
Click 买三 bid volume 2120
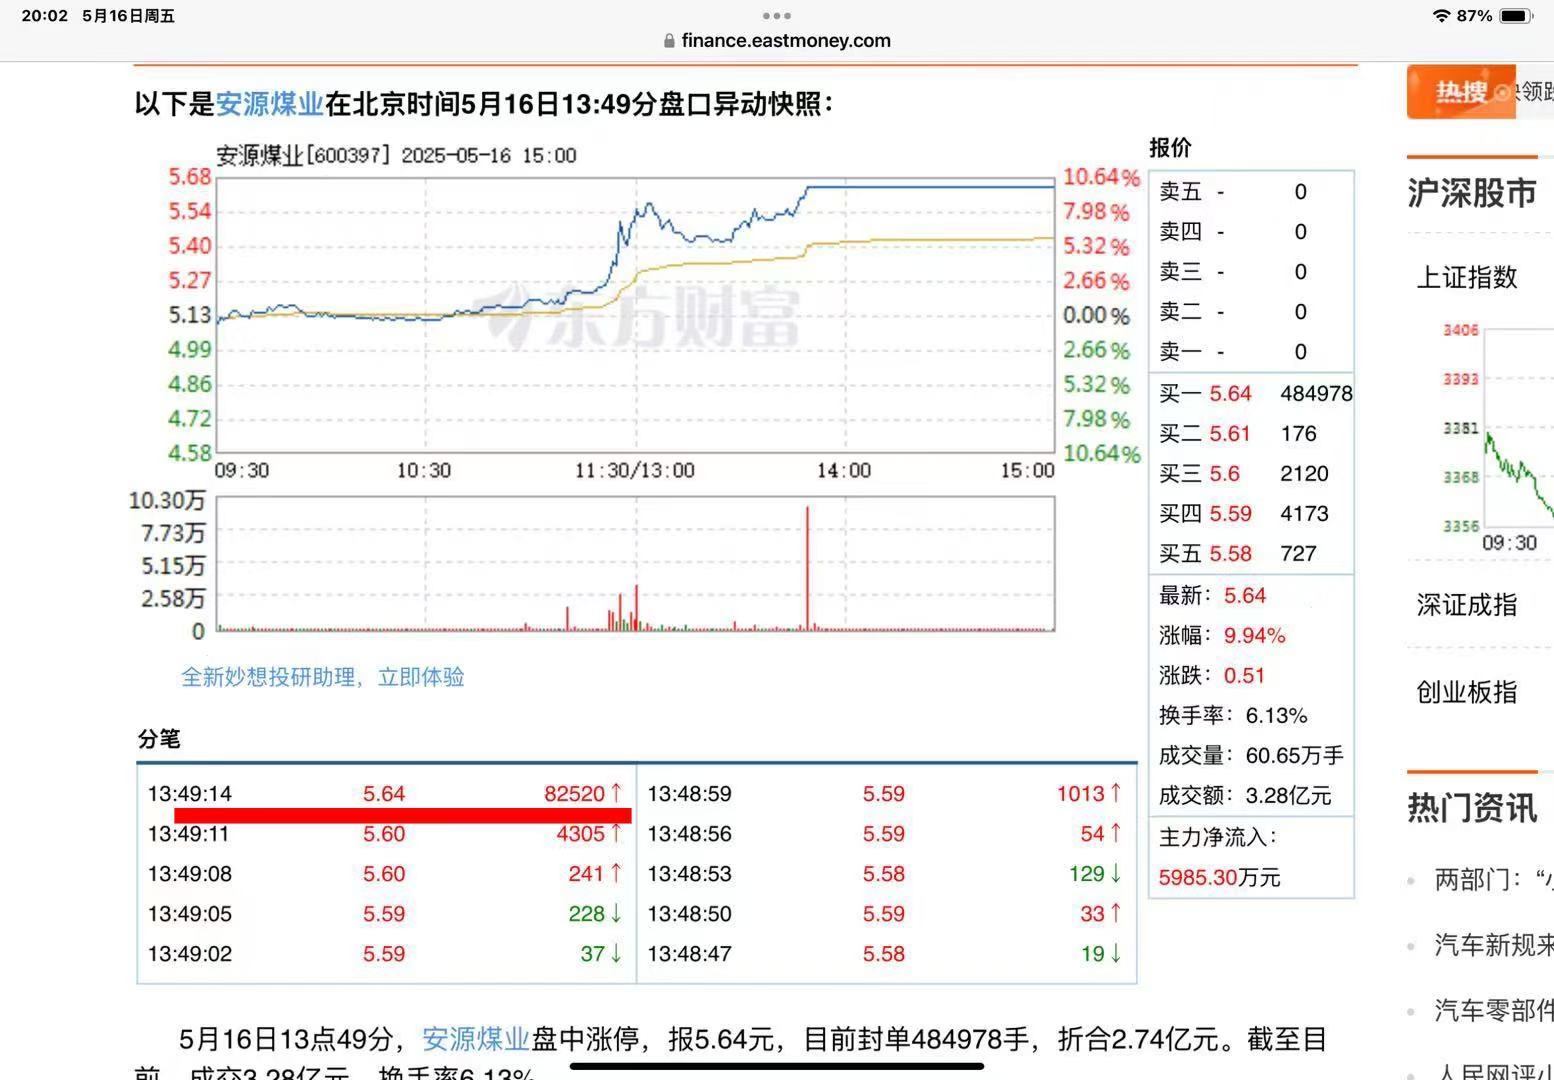pos(1304,474)
